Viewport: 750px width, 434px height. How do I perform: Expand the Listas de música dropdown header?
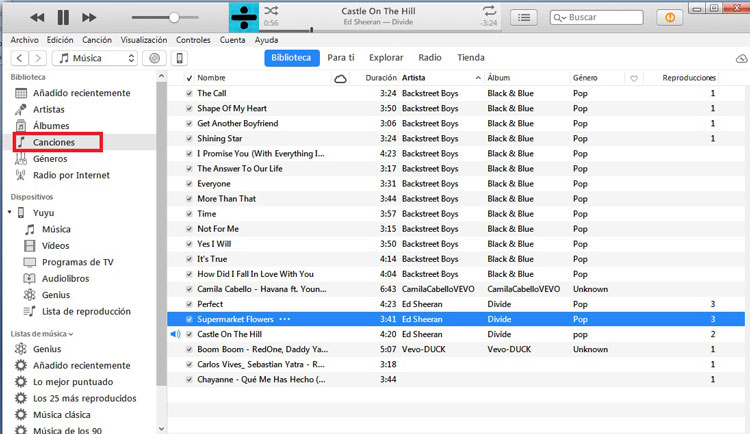[x=42, y=334]
